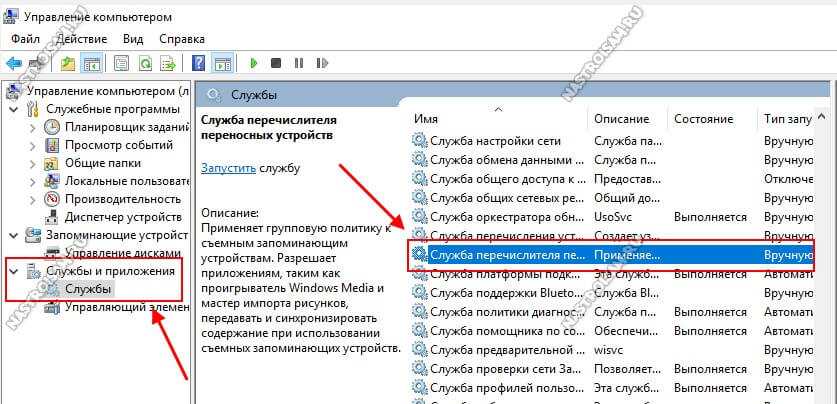Collapse the Служебные программы tree node

pyautogui.click(x=13, y=109)
